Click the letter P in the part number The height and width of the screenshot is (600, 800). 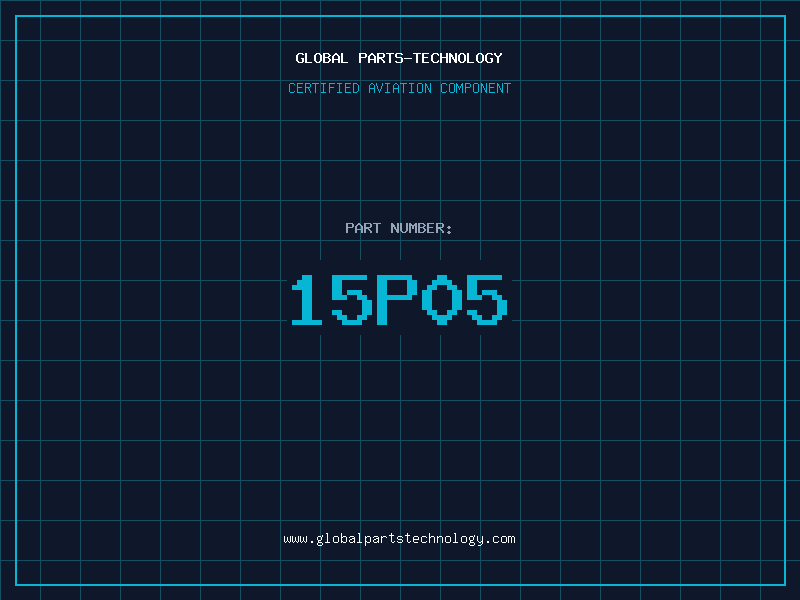(397, 301)
